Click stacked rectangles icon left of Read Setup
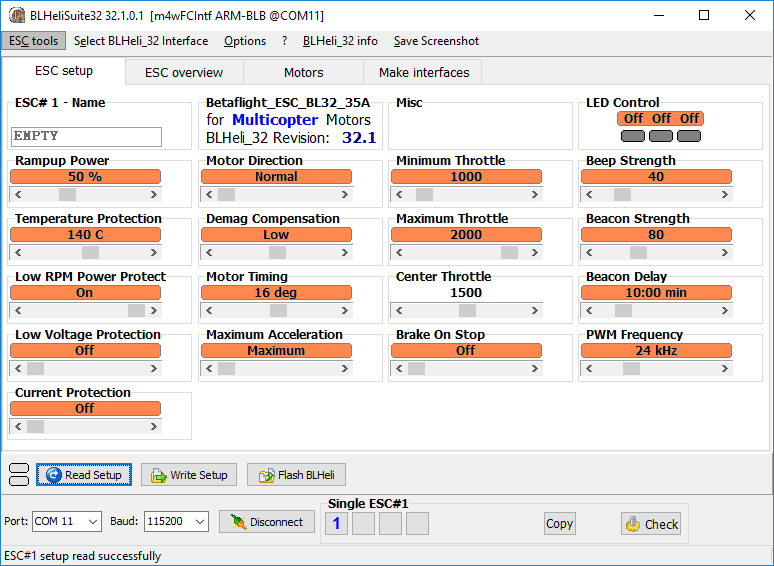The image size is (774, 566). [19, 475]
